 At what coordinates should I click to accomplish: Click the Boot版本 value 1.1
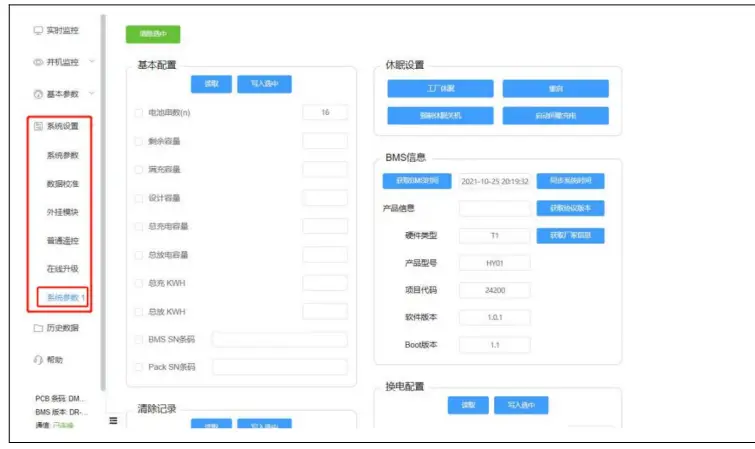coord(495,345)
